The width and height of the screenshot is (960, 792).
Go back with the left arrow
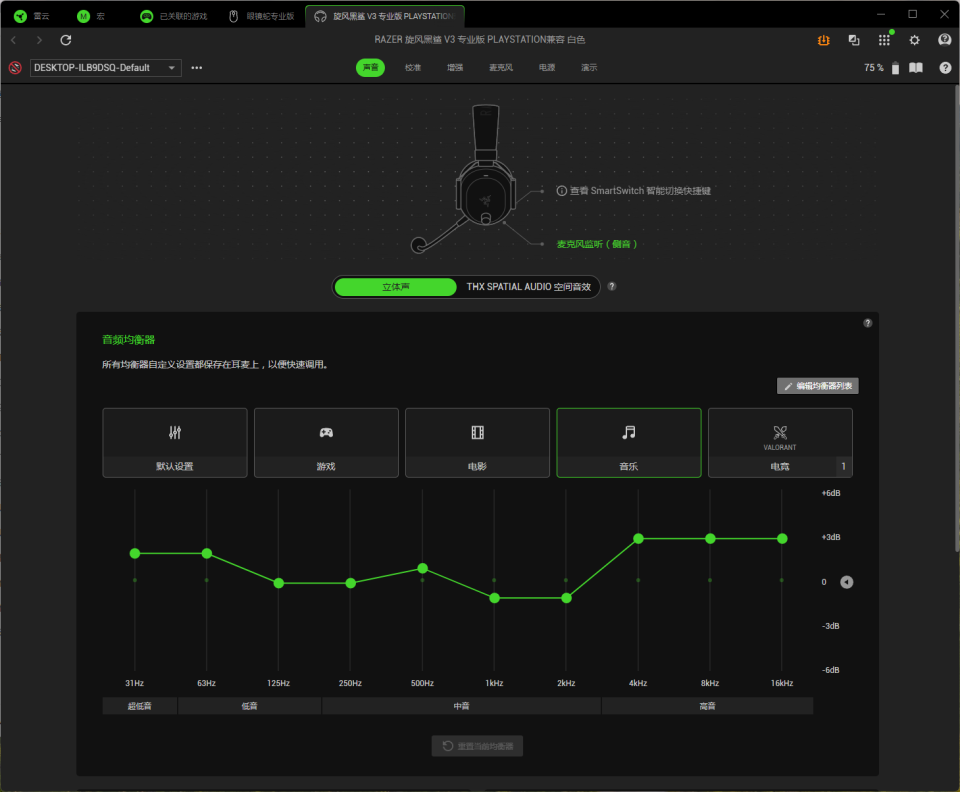pyautogui.click(x=13, y=40)
